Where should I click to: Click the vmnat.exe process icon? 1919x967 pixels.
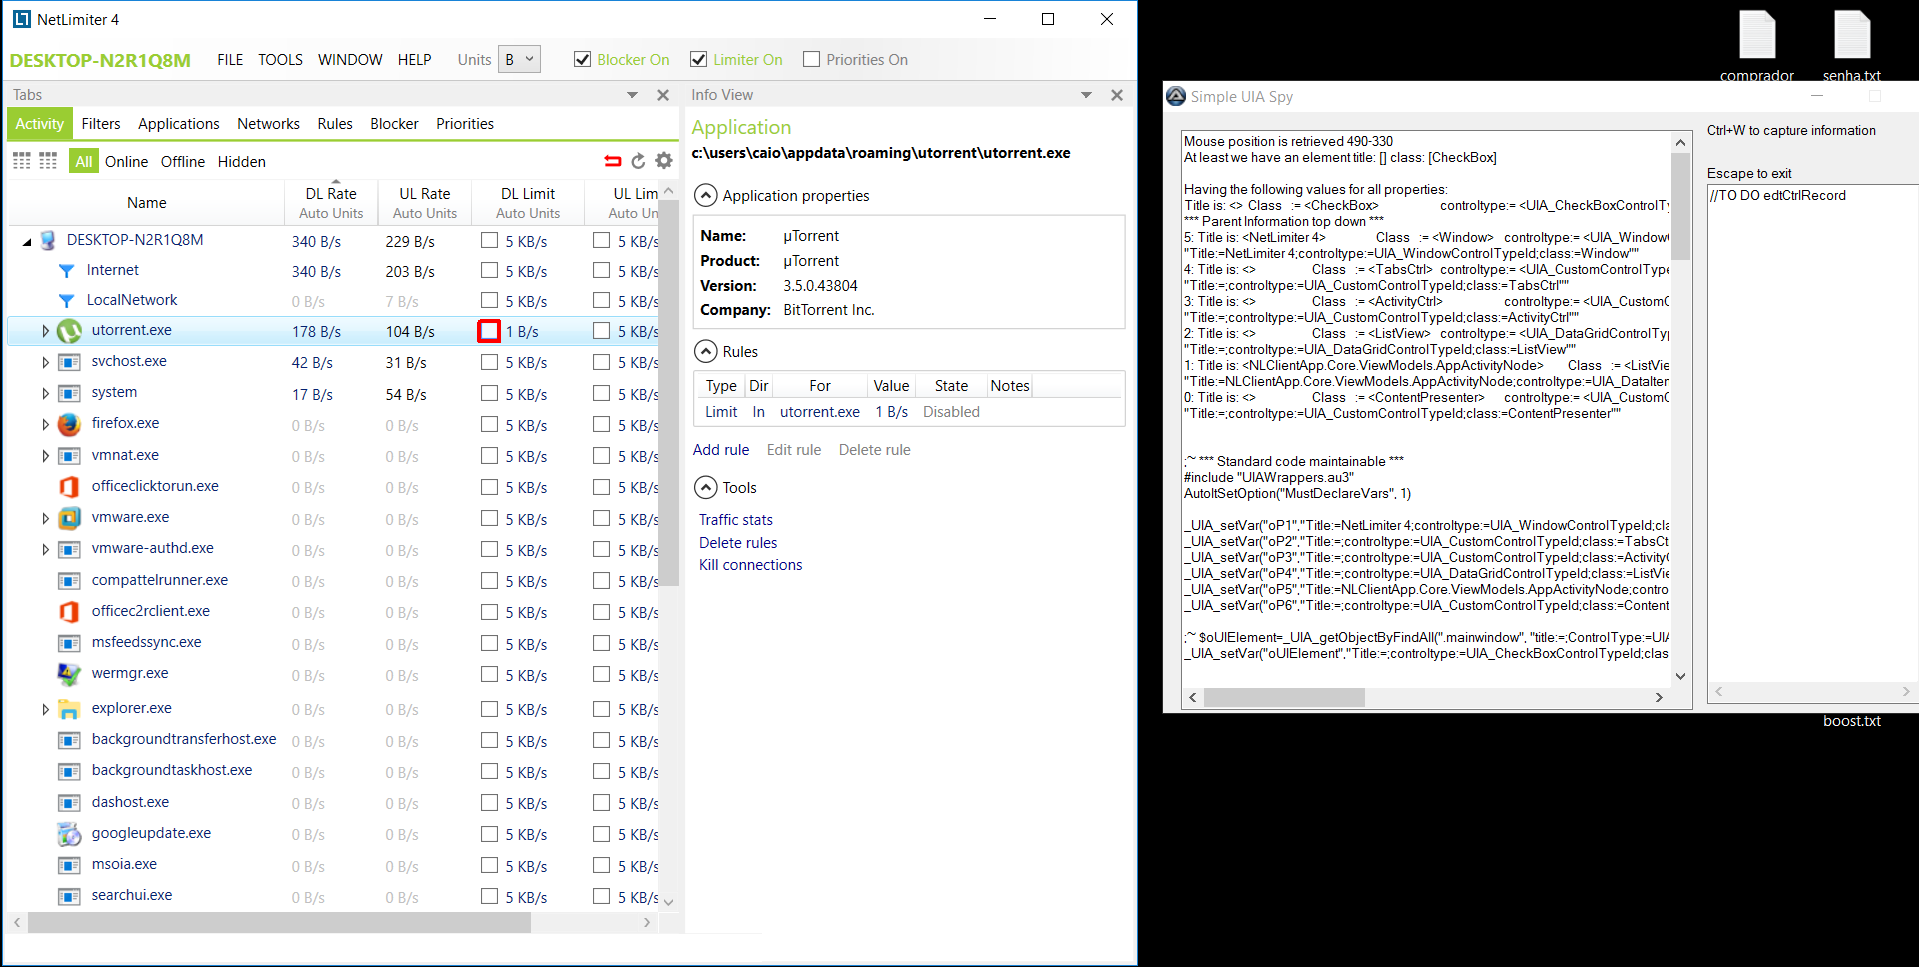69,456
